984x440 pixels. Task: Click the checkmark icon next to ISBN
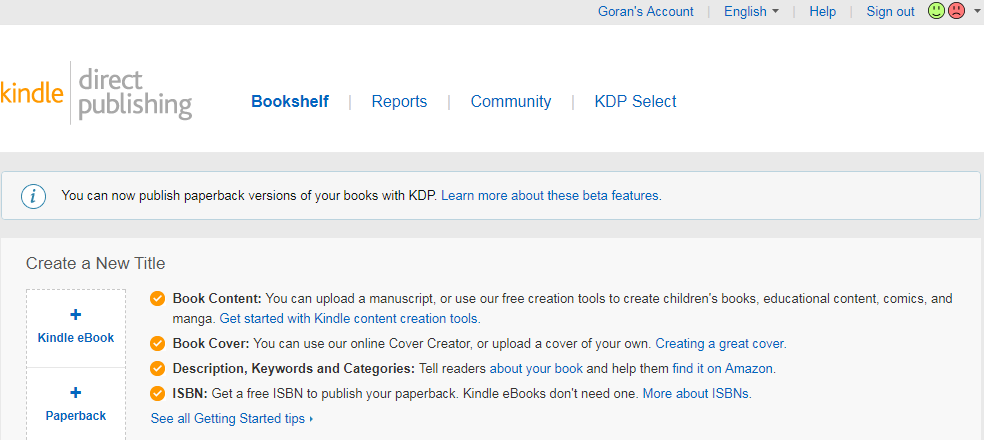click(158, 394)
